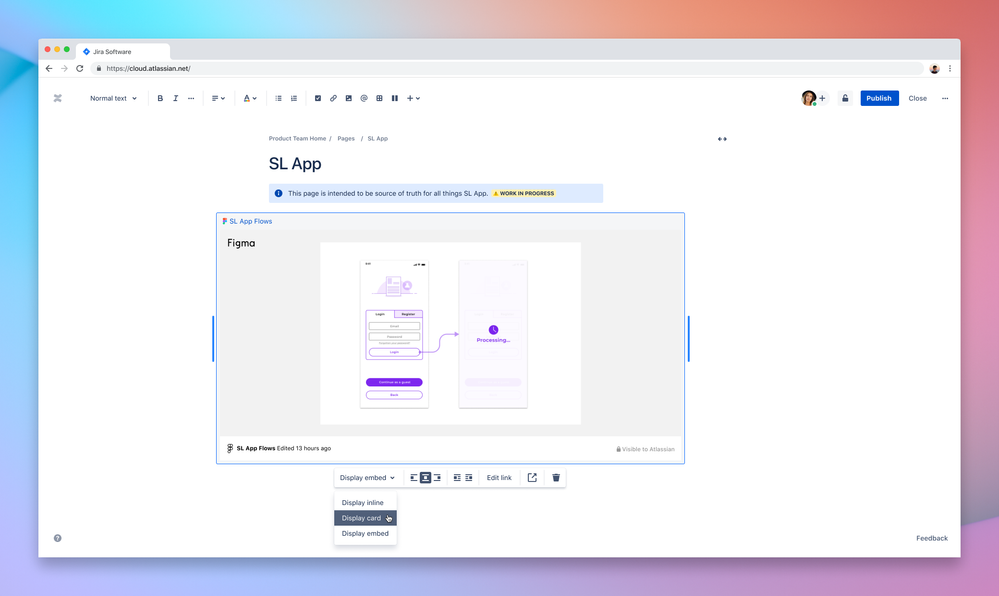Select Display embed menu option
Viewport: 999px width, 596px height.
(x=366, y=534)
